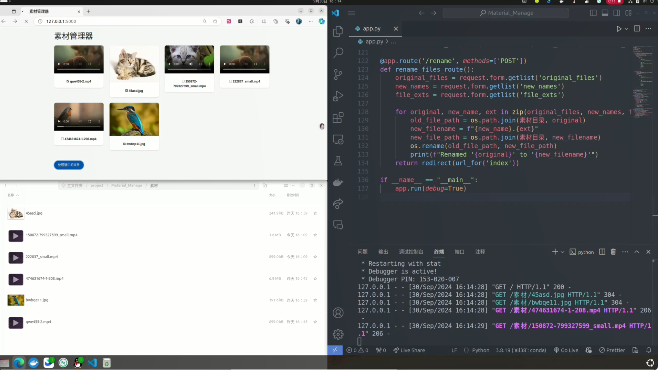659x370 pixels.
Task: Split the editor to the right
Action: [x=637, y=29]
